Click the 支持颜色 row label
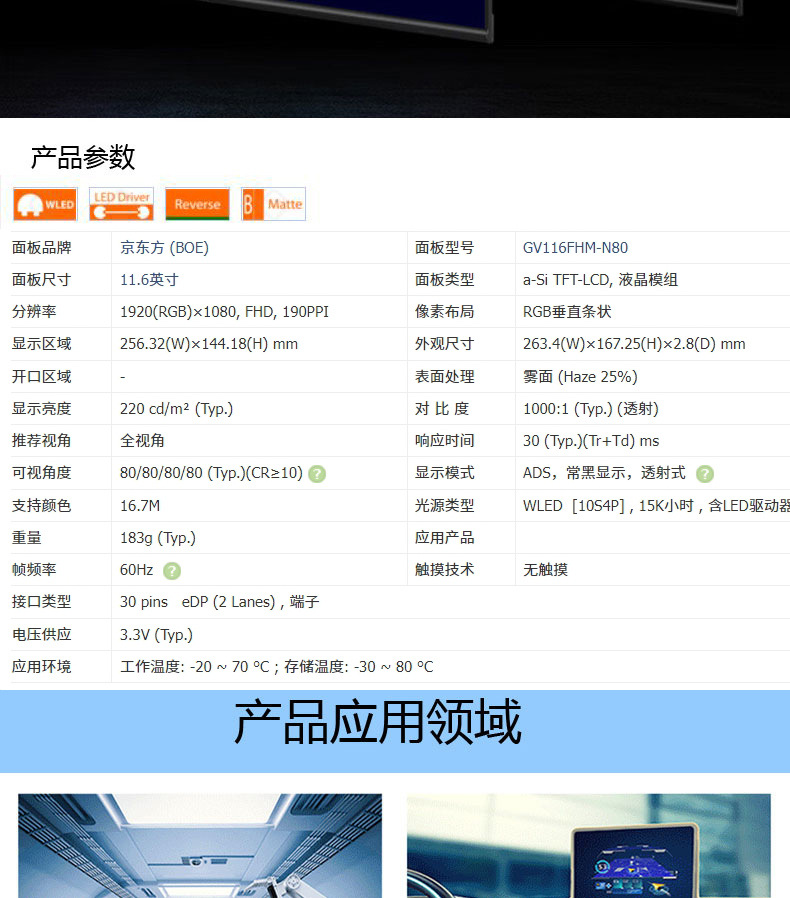The image size is (790, 898). [x=41, y=505]
